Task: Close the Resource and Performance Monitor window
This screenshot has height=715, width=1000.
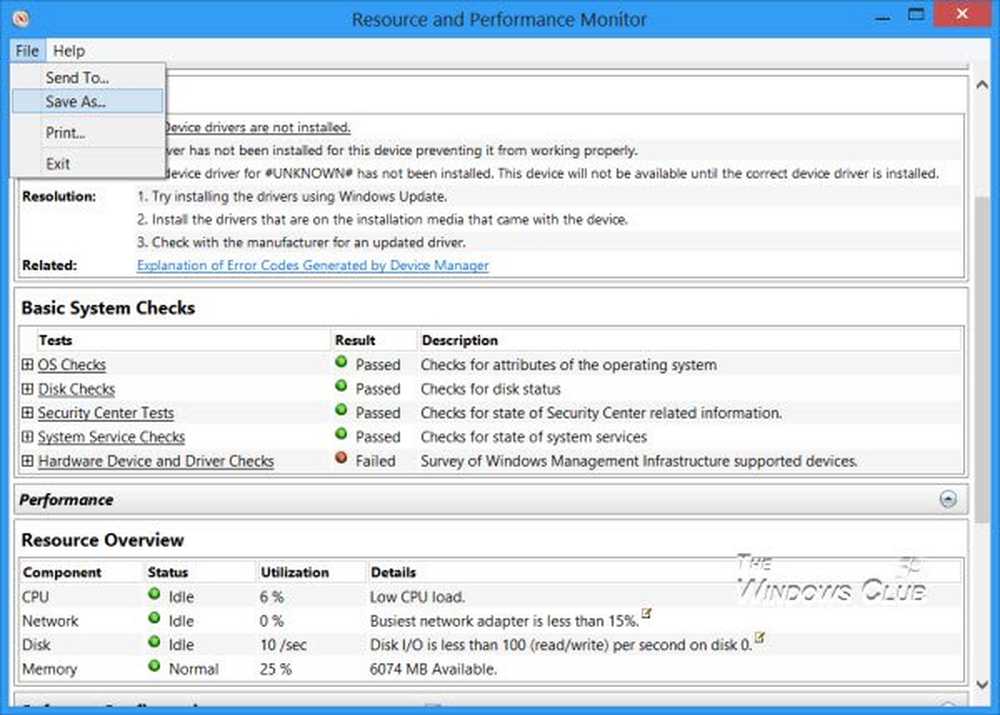Action: 962,14
